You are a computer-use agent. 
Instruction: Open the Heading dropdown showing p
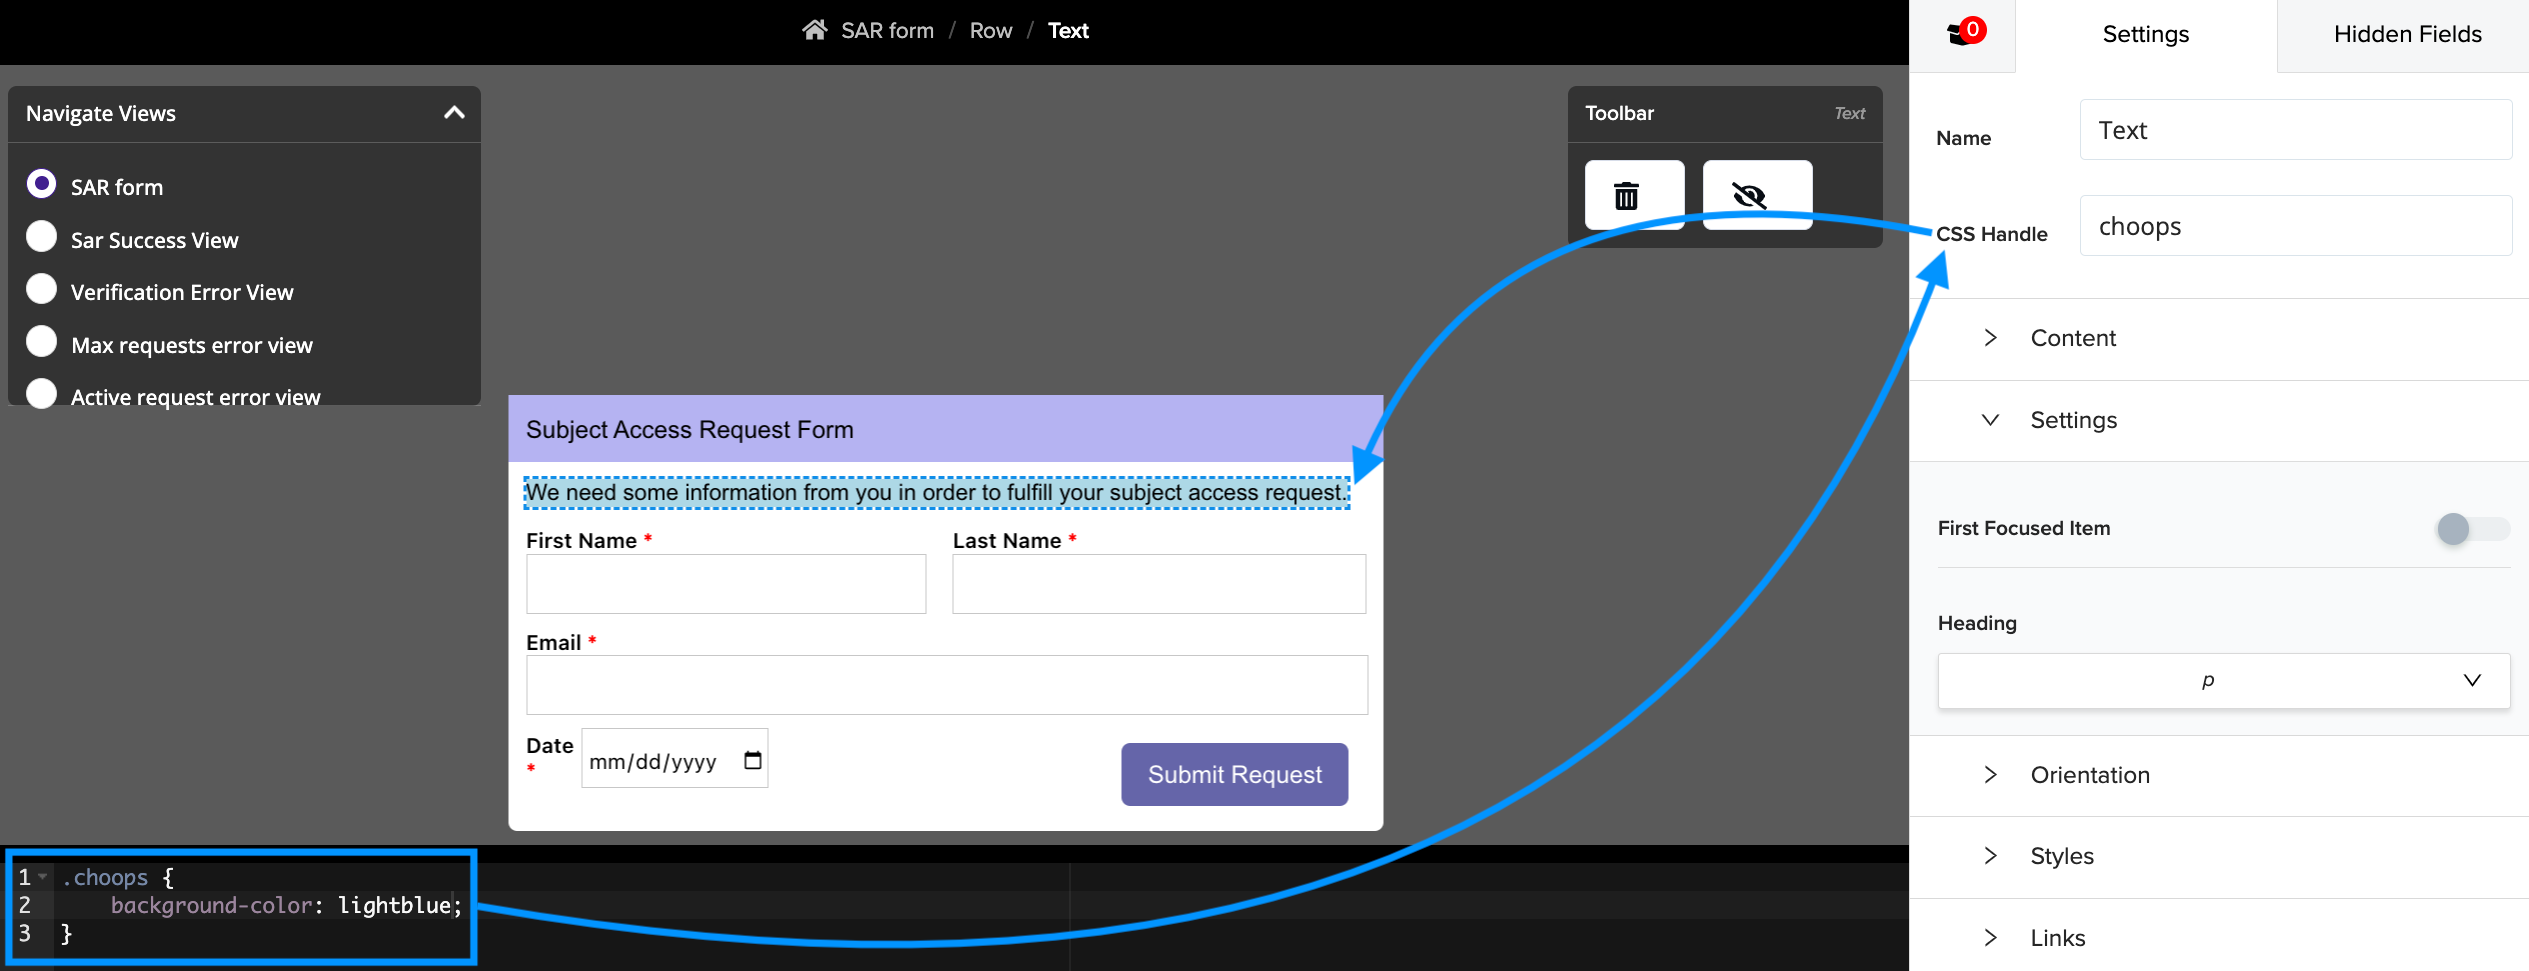coord(2222,681)
